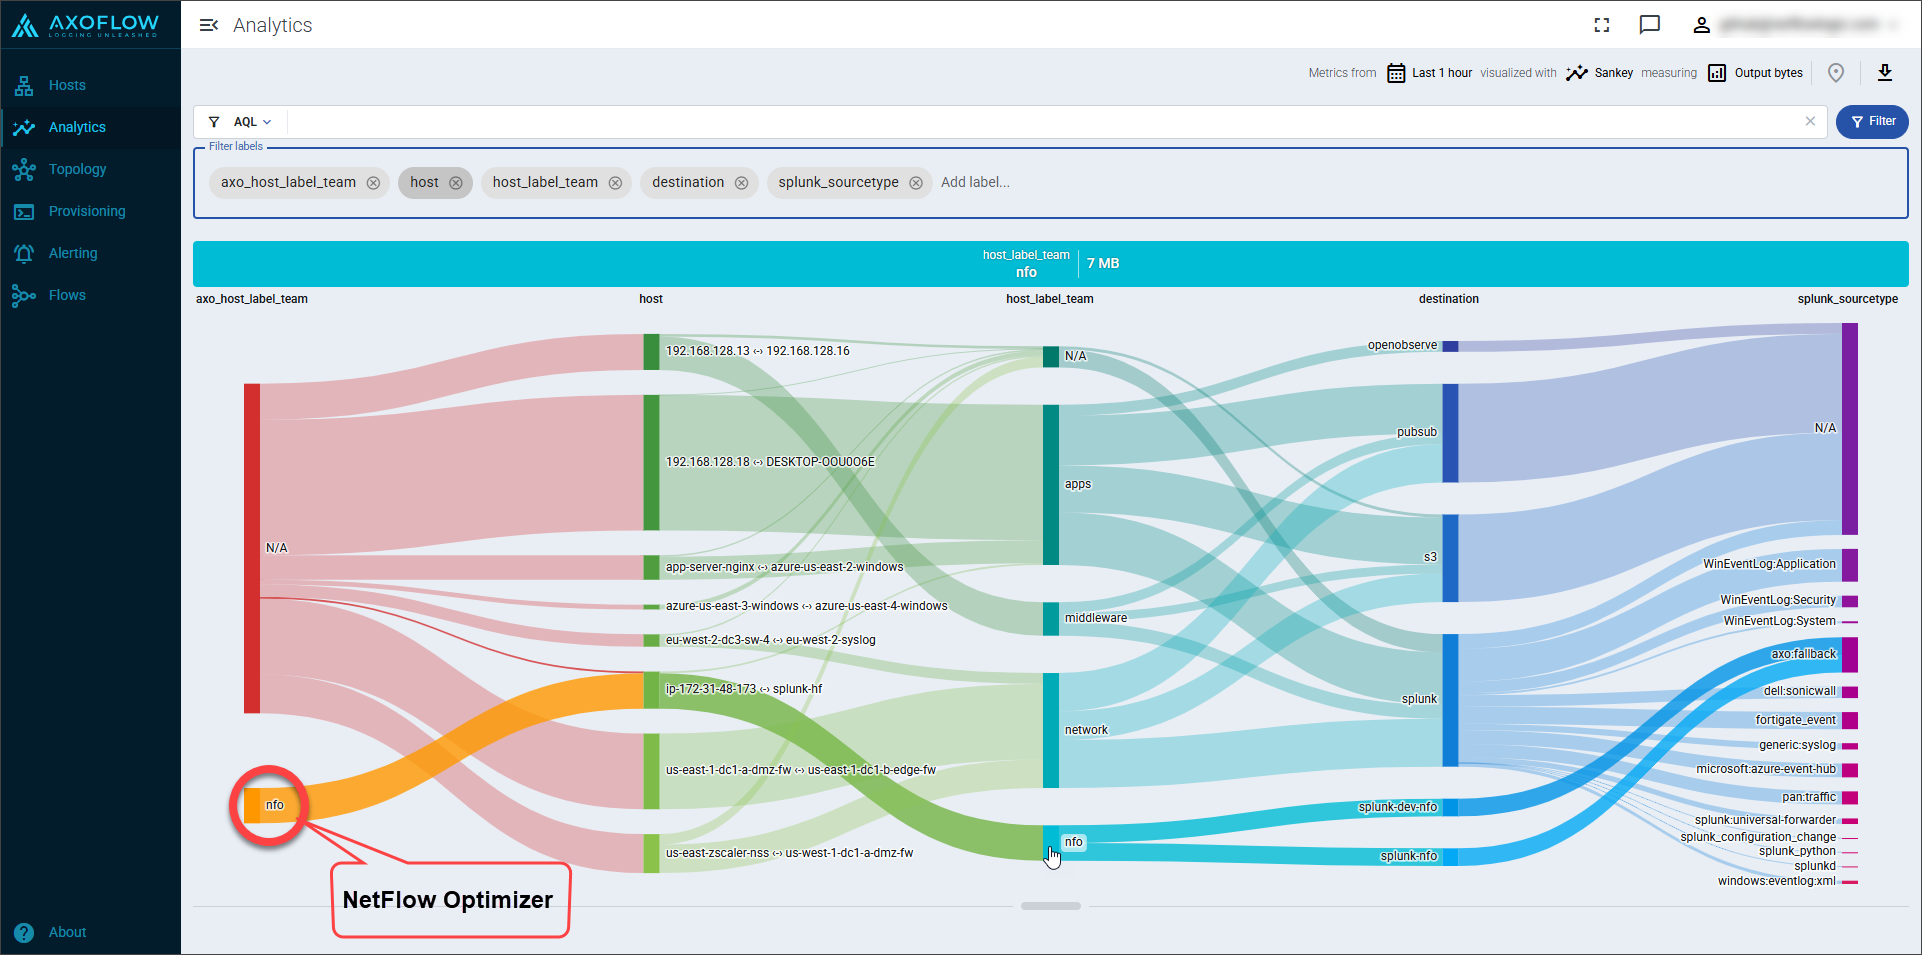Screen dimensions: 1922x955
Task: Collapse the sidebar with the menu icon
Action: [x=208, y=25]
